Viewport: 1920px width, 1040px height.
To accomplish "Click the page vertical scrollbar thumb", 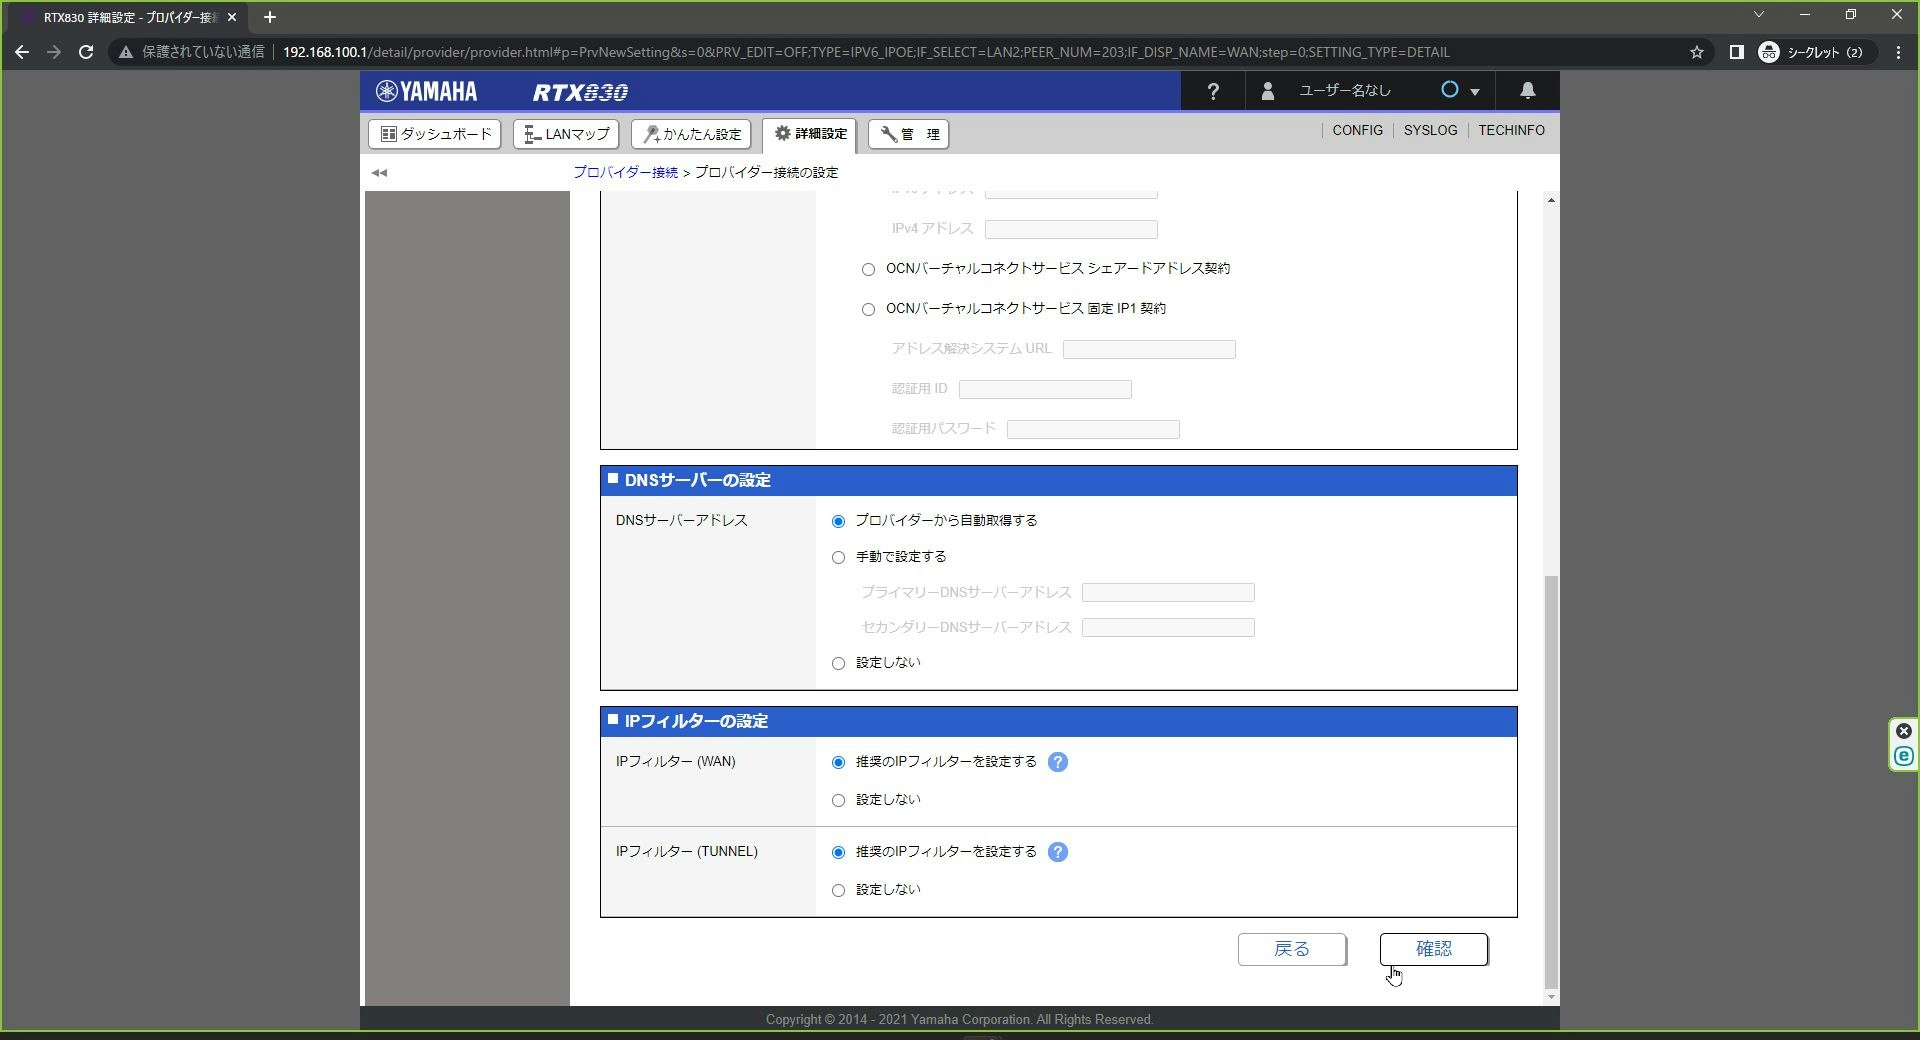I will (1551, 781).
